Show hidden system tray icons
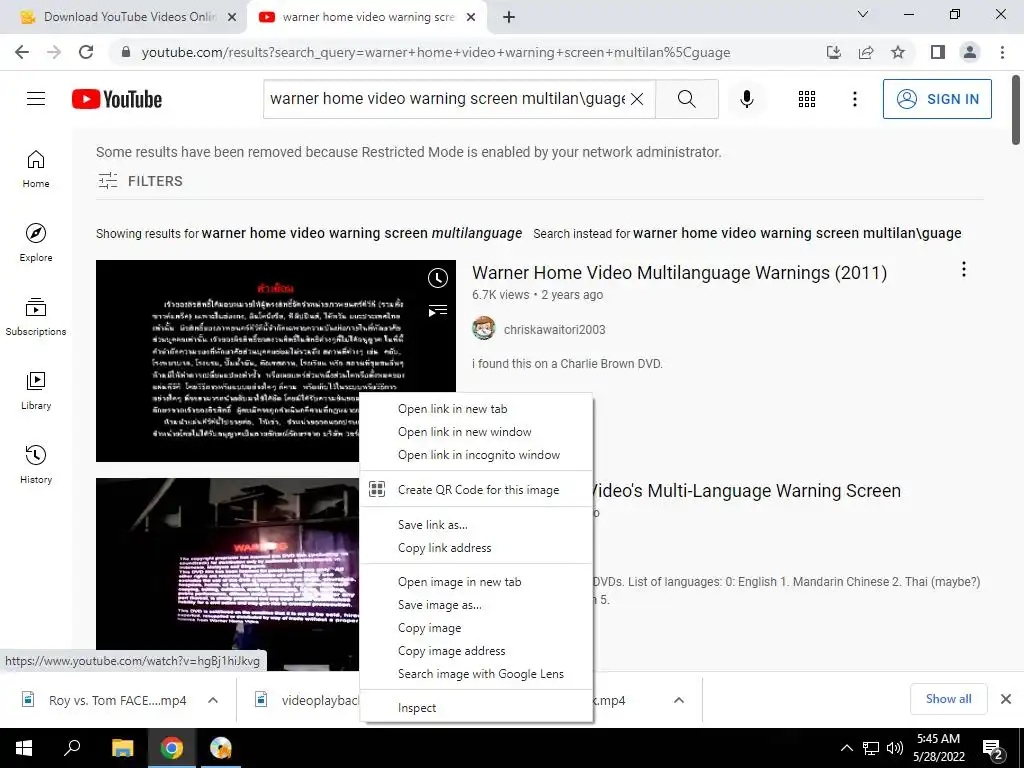 coord(846,748)
